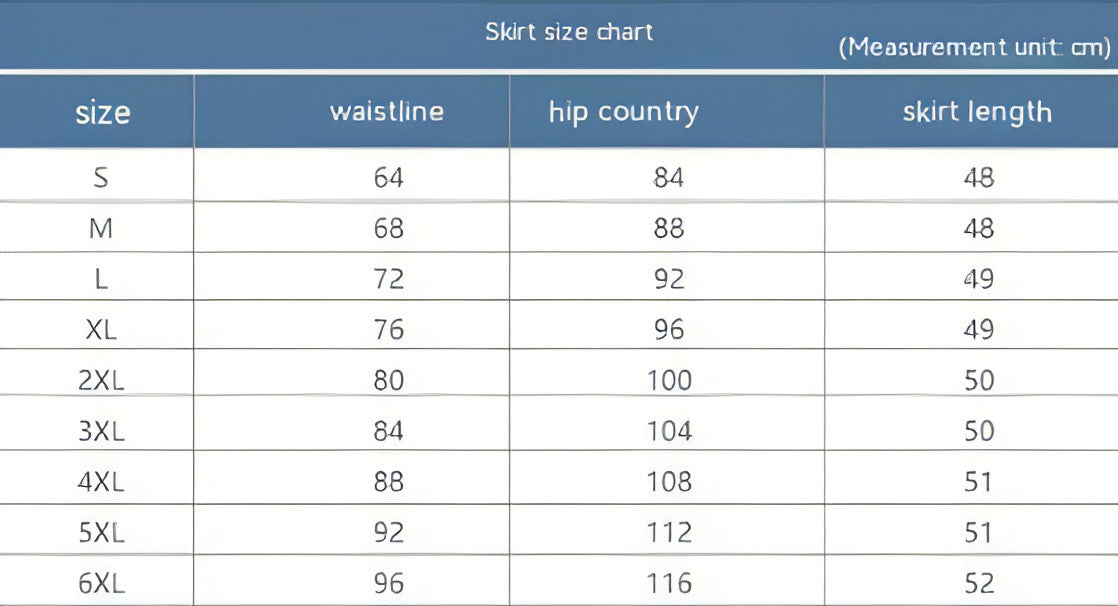The height and width of the screenshot is (606, 1118).
Task: Click waistline value 92 in 5XL row
Action: tap(389, 533)
